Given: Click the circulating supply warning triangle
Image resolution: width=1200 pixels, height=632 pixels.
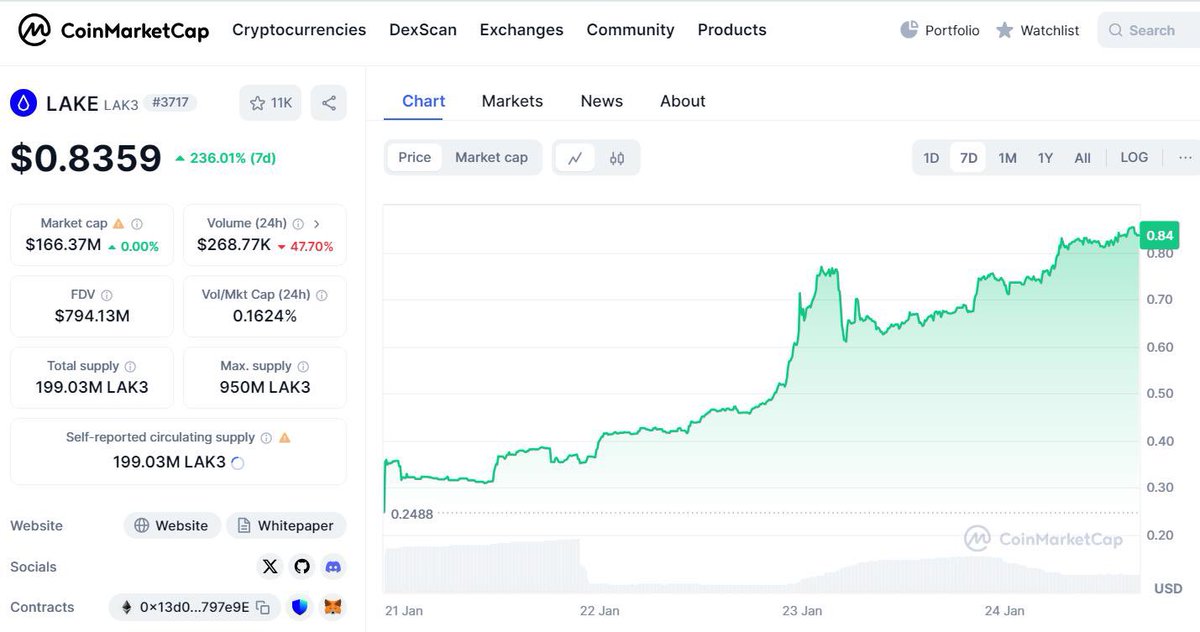Looking at the screenshot, I should [285, 438].
